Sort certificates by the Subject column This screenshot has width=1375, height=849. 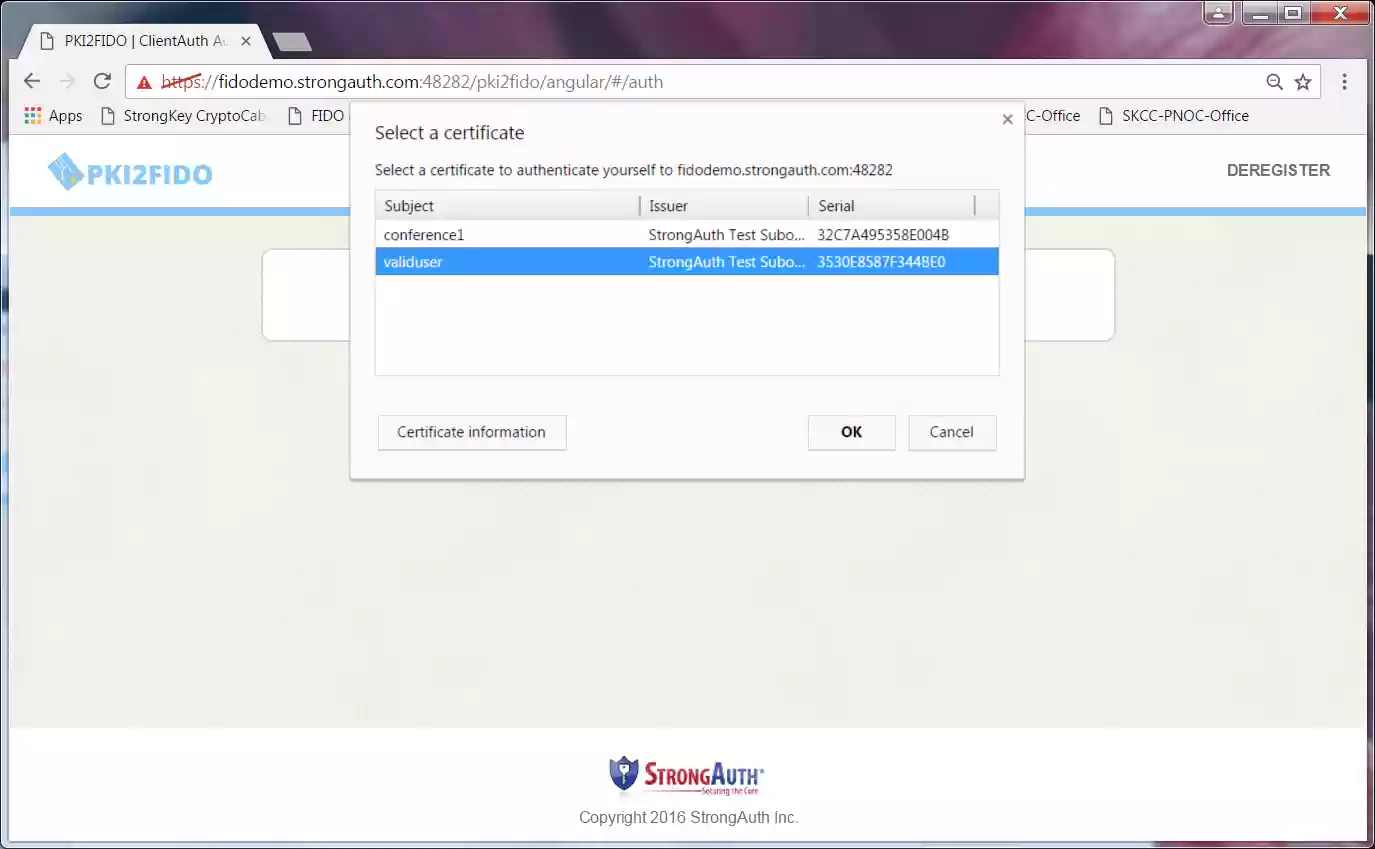(x=409, y=206)
